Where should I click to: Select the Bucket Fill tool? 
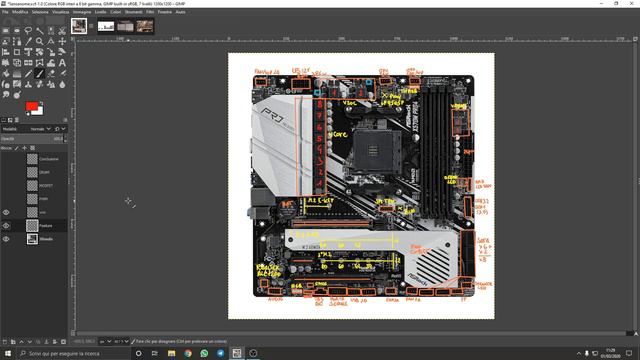6,74
